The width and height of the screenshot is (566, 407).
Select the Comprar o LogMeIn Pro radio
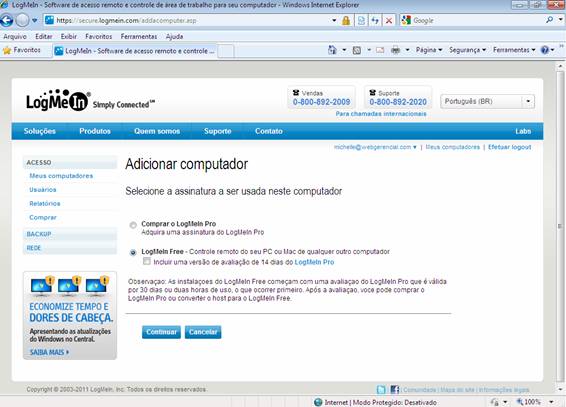click(133, 225)
